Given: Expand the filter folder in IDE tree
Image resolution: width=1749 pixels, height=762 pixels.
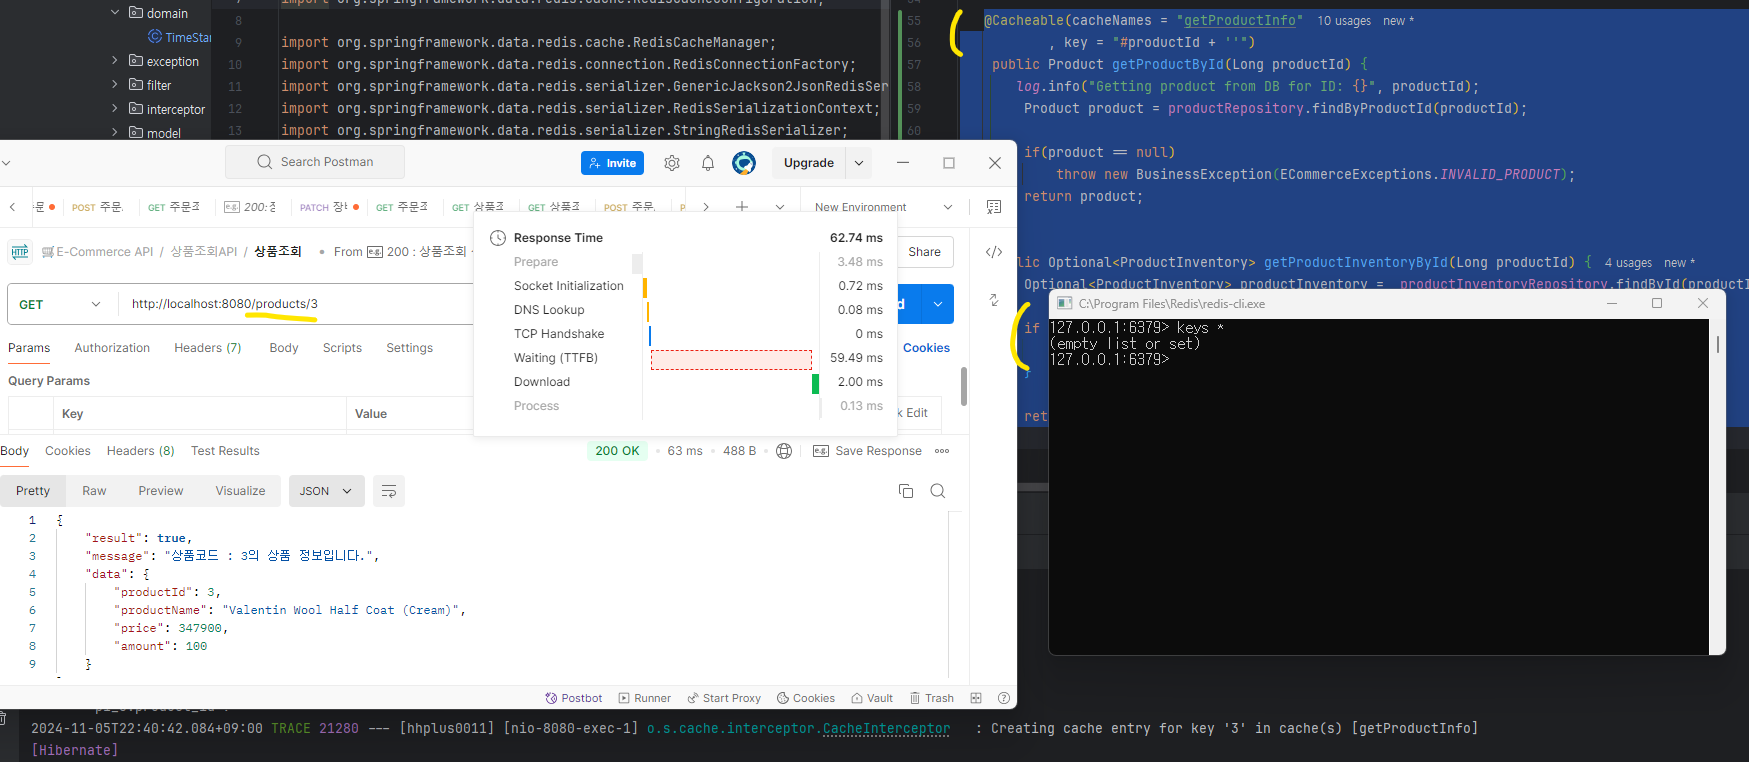Looking at the screenshot, I should tap(115, 85).
